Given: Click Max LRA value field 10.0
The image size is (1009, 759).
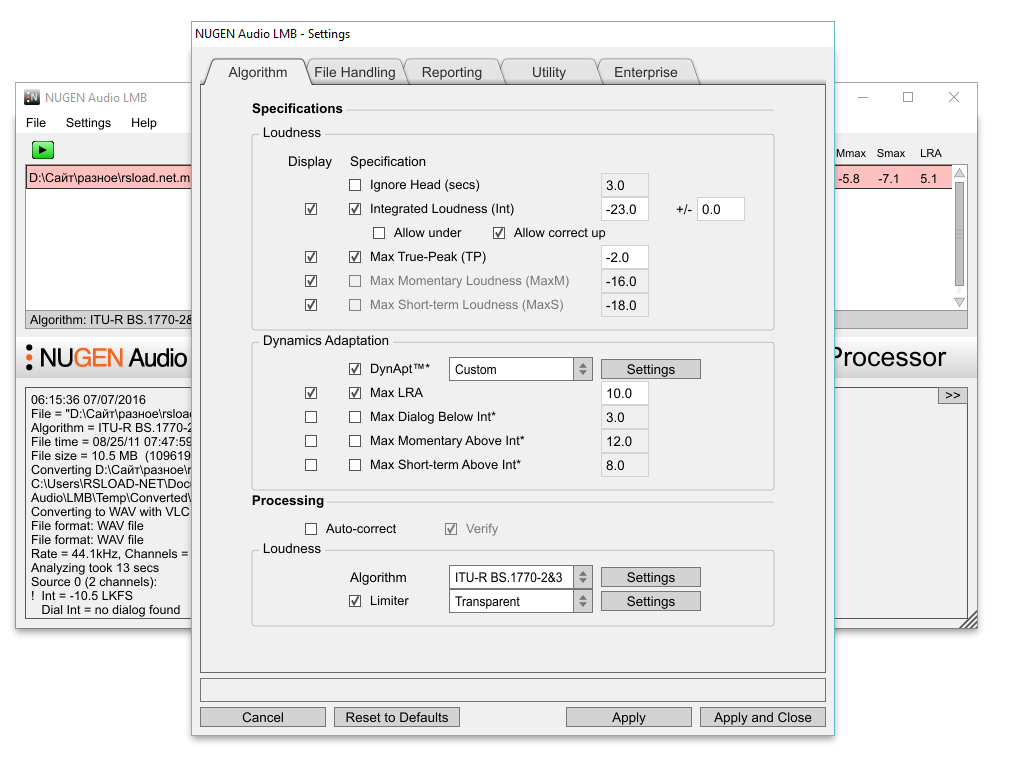Looking at the screenshot, I should (625, 393).
